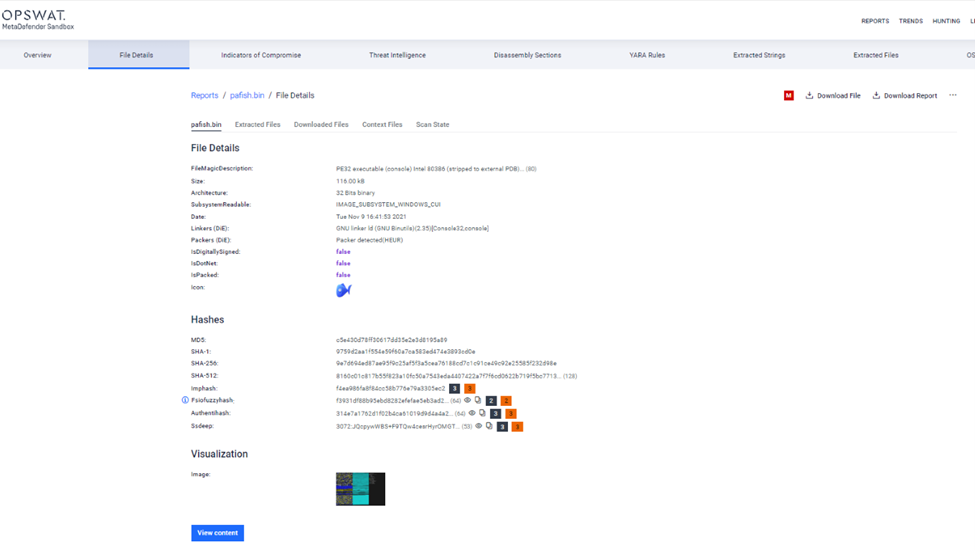Copy the Authentihash value
Image resolution: width=975 pixels, height=550 pixels.
click(482, 413)
